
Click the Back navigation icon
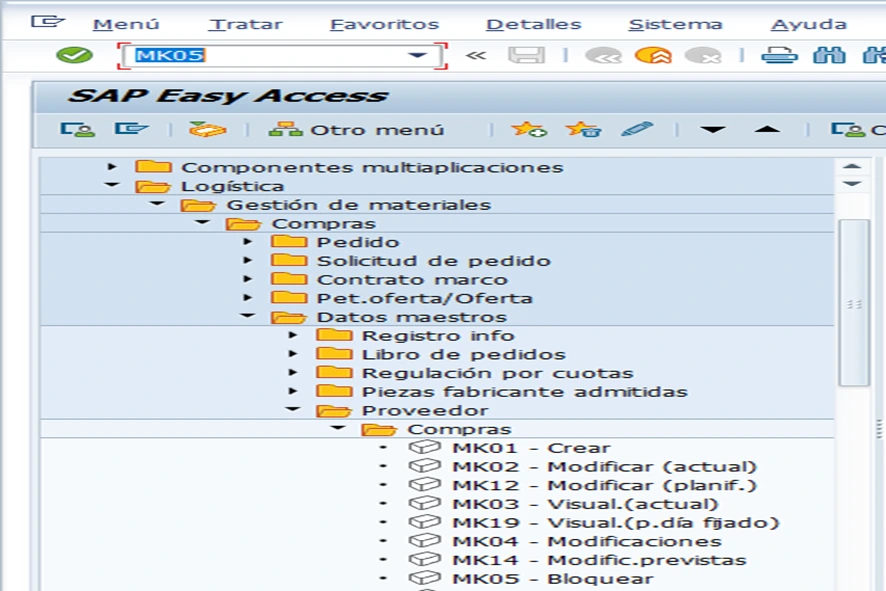pos(603,55)
